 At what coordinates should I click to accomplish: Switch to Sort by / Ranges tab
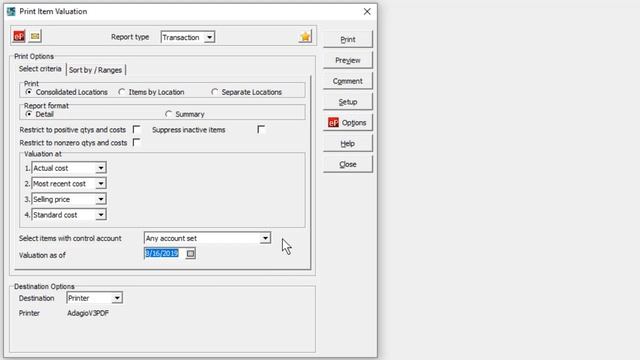pyautogui.click(x=96, y=70)
